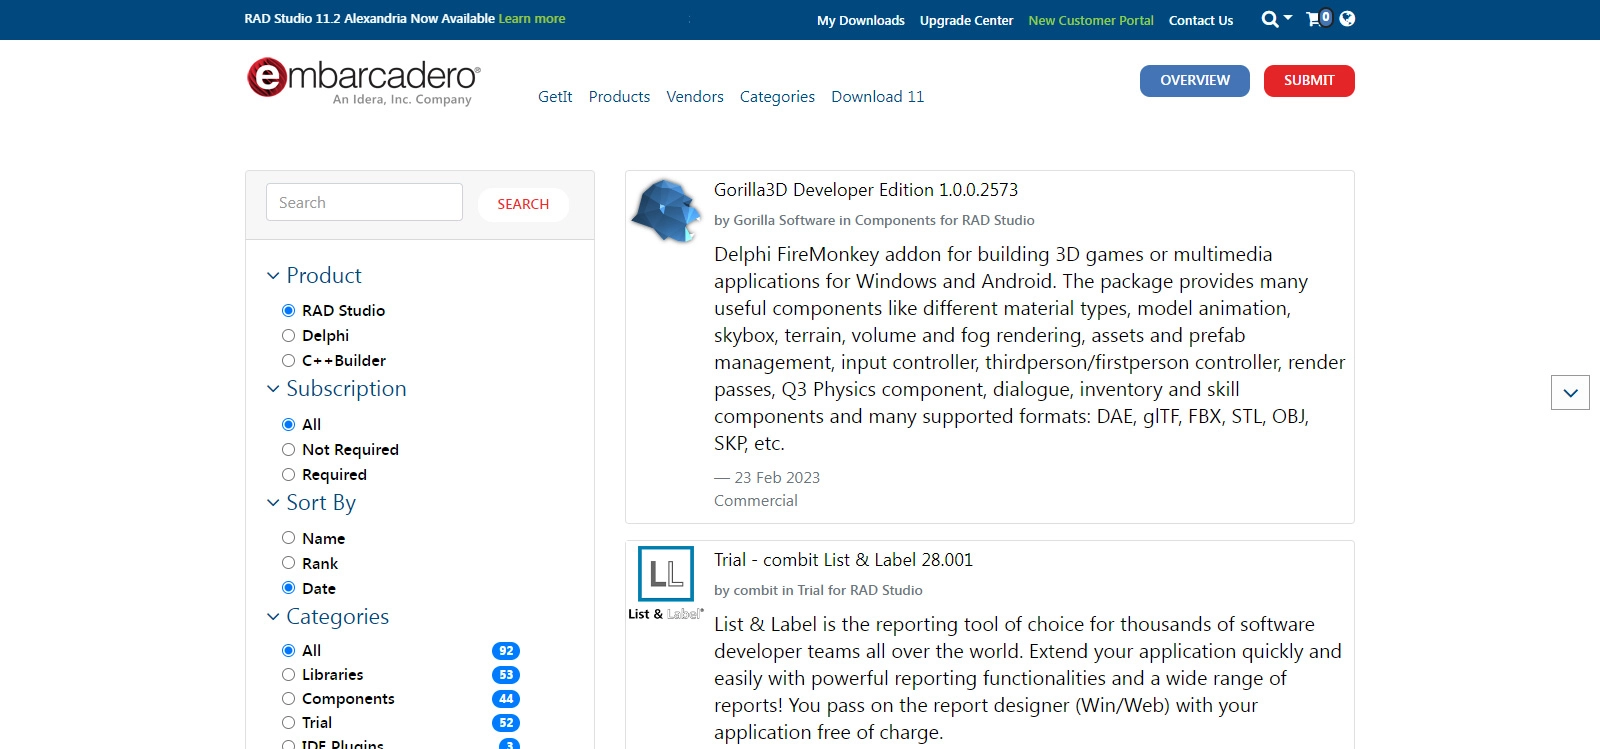Viewport: 1600px width, 749px height.
Task: Collapse the Product filter section
Action: pos(273,276)
